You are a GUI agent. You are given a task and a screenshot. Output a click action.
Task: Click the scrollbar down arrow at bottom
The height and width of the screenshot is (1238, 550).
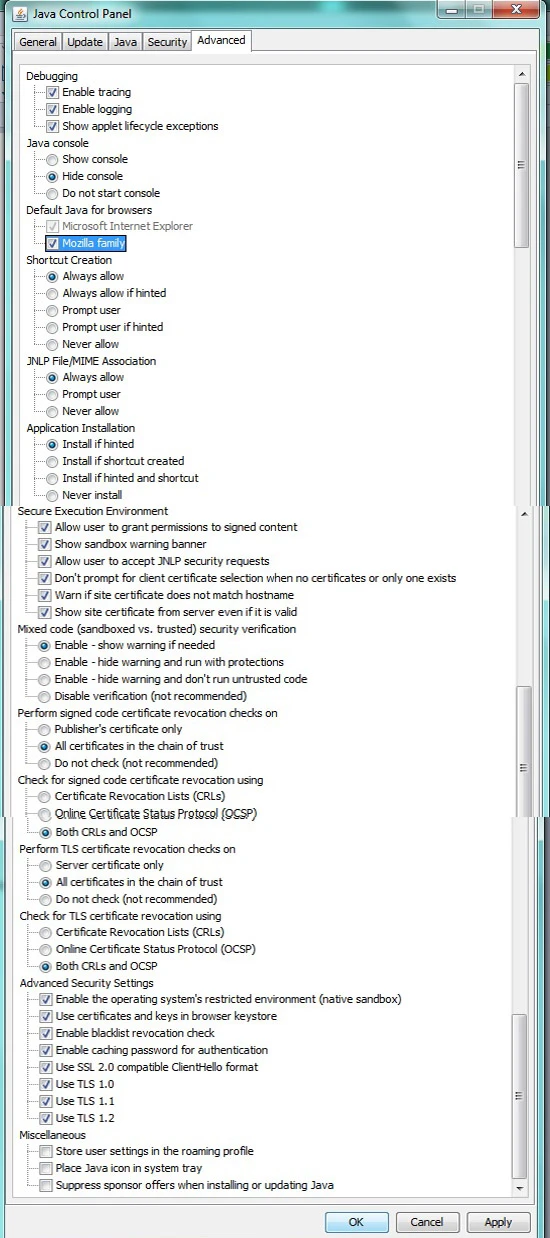pos(519,1188)
